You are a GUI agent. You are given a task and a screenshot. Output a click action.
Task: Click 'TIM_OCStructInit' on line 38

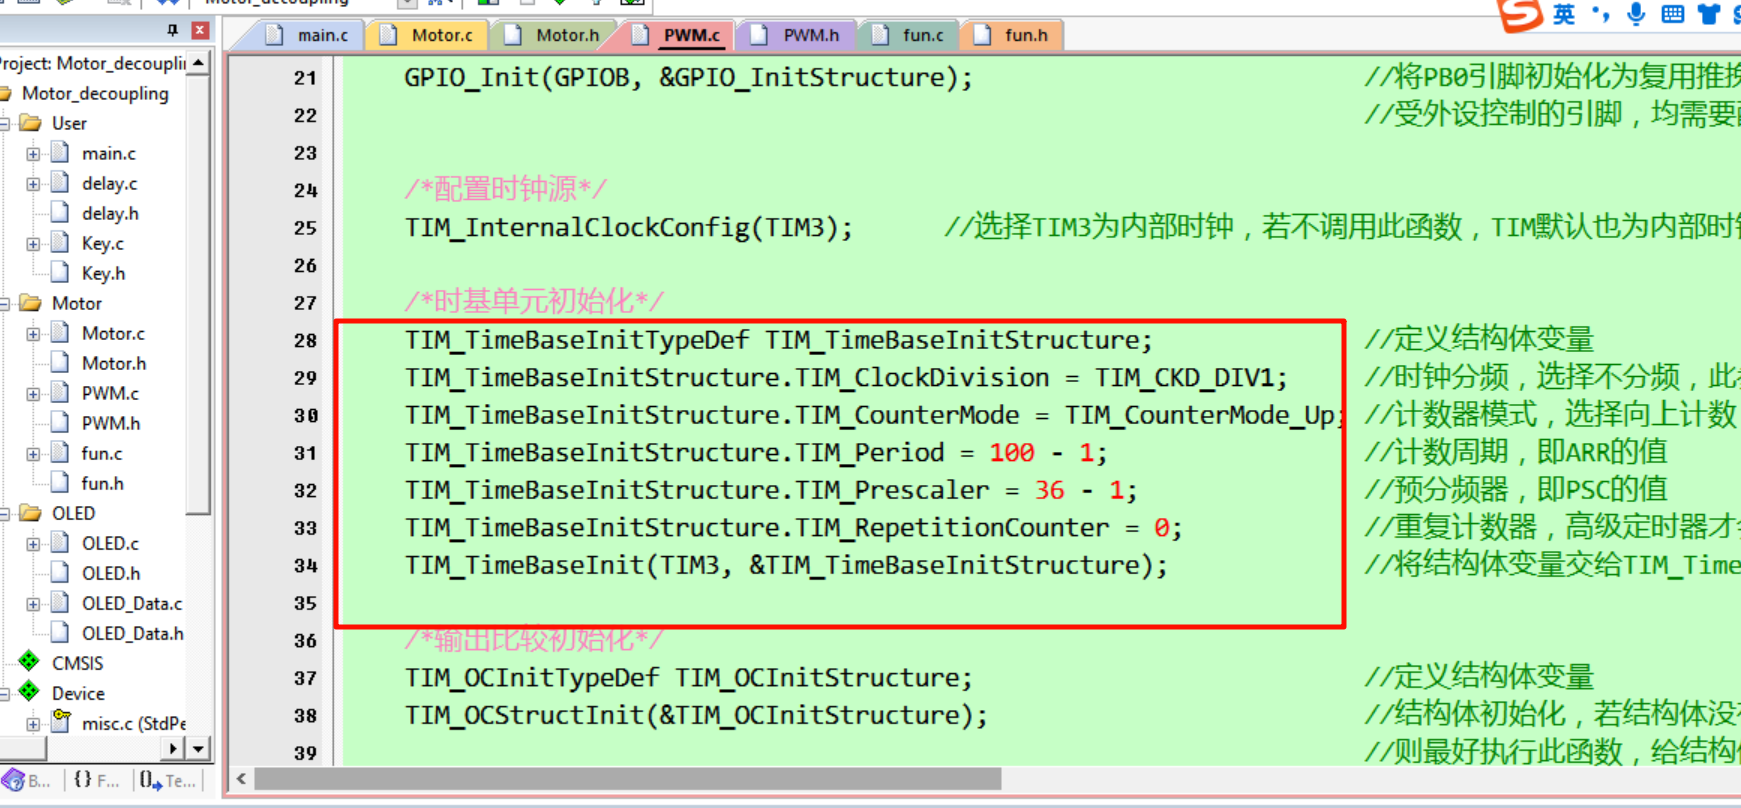pyautogui.click(x=524, y=716)
